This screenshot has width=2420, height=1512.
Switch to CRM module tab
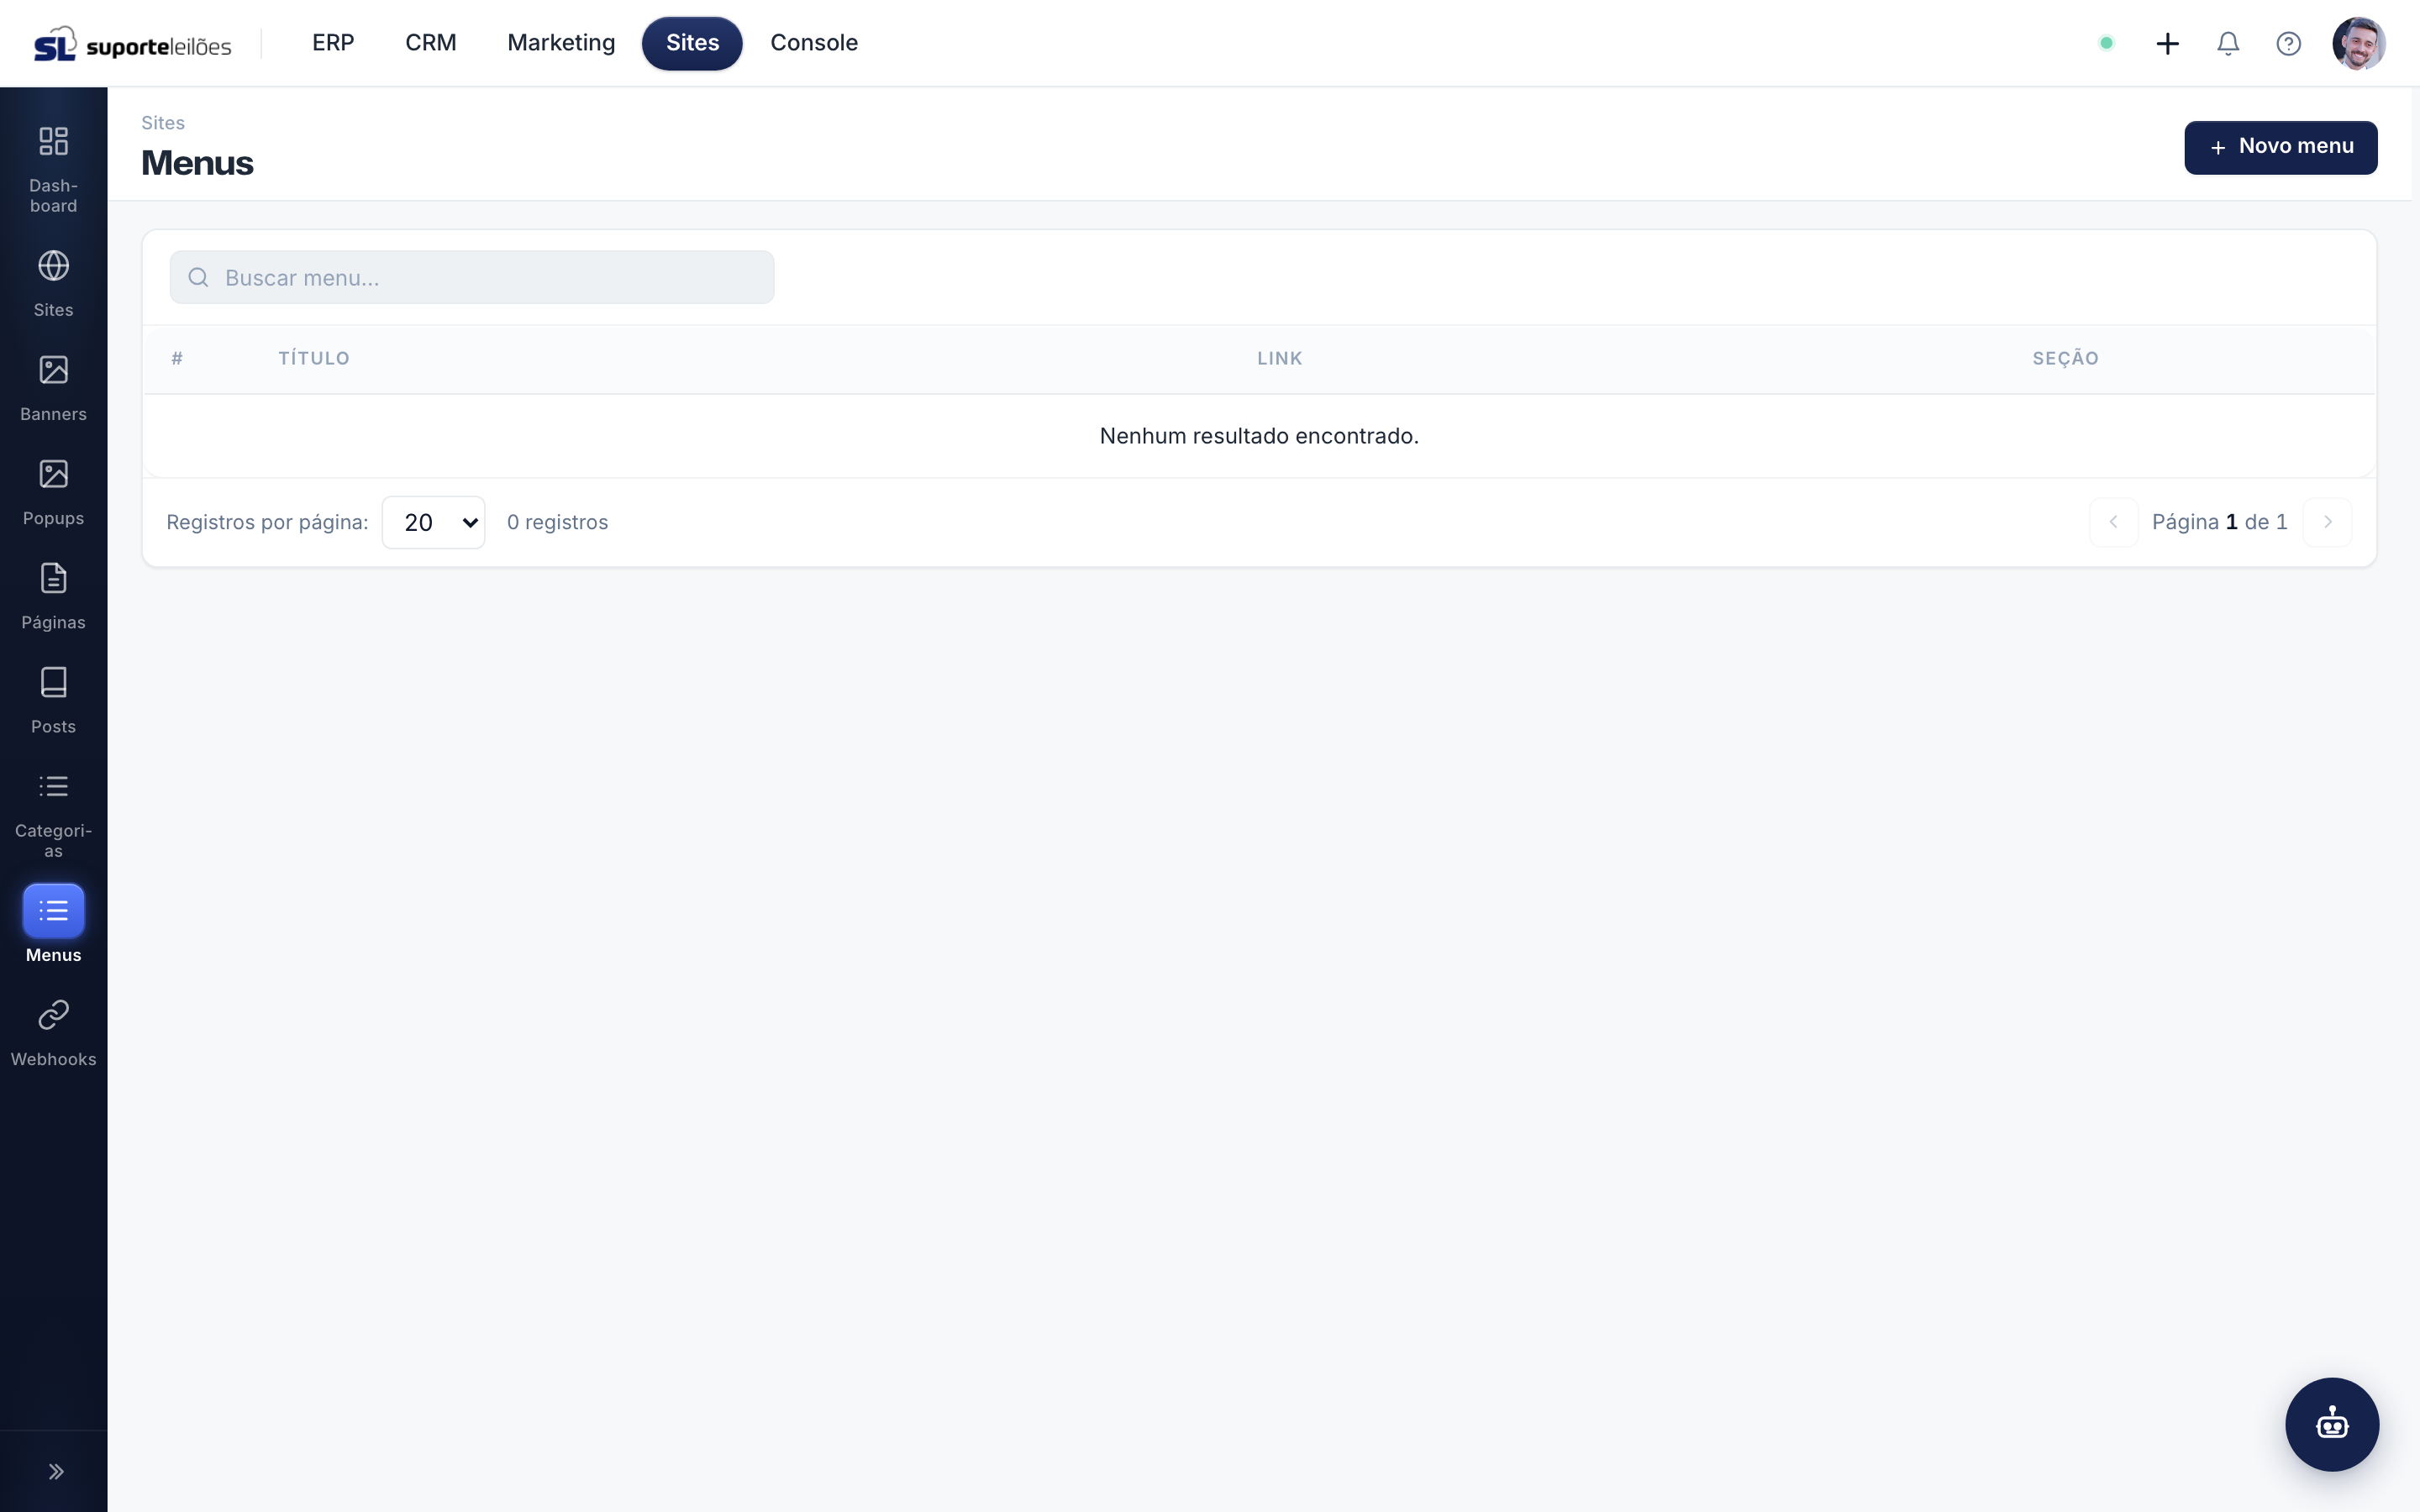coord(431,43)
